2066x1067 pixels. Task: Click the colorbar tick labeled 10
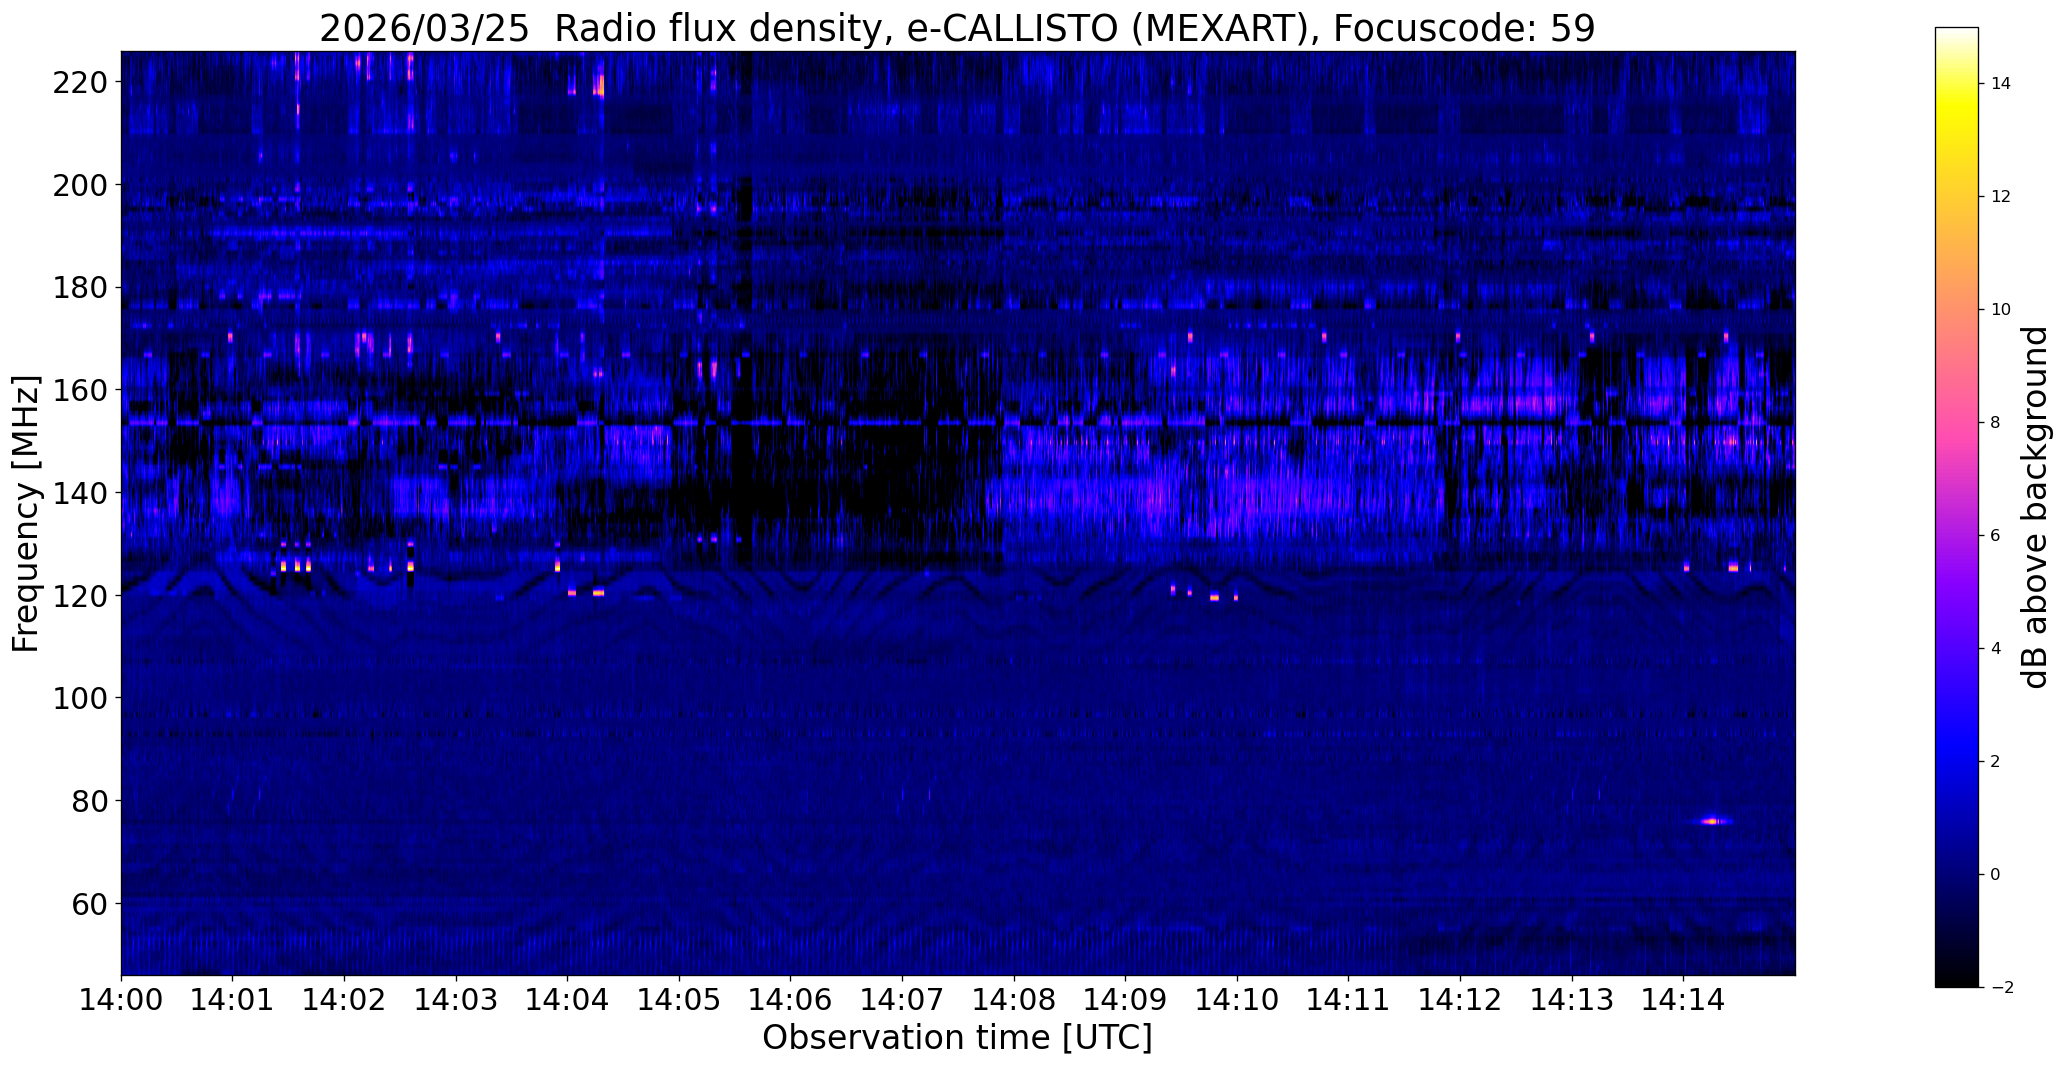pos(2001,310)
